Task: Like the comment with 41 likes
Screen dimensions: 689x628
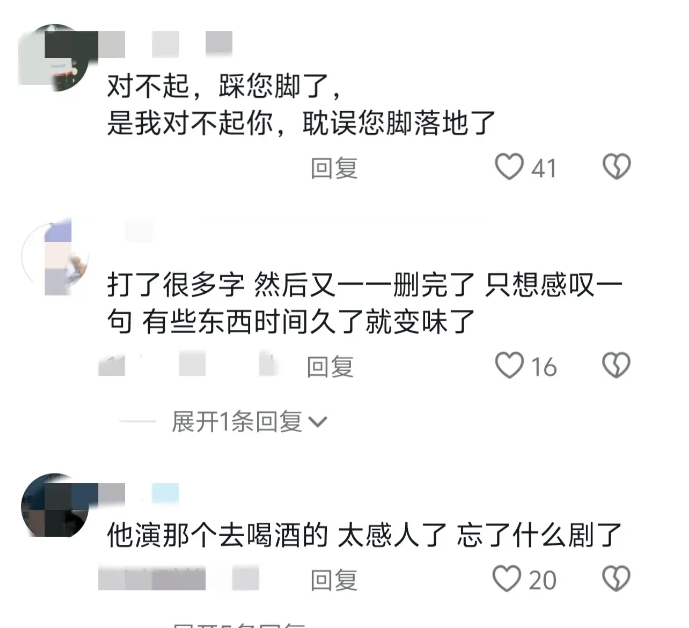Action: [x=509, y=167]
